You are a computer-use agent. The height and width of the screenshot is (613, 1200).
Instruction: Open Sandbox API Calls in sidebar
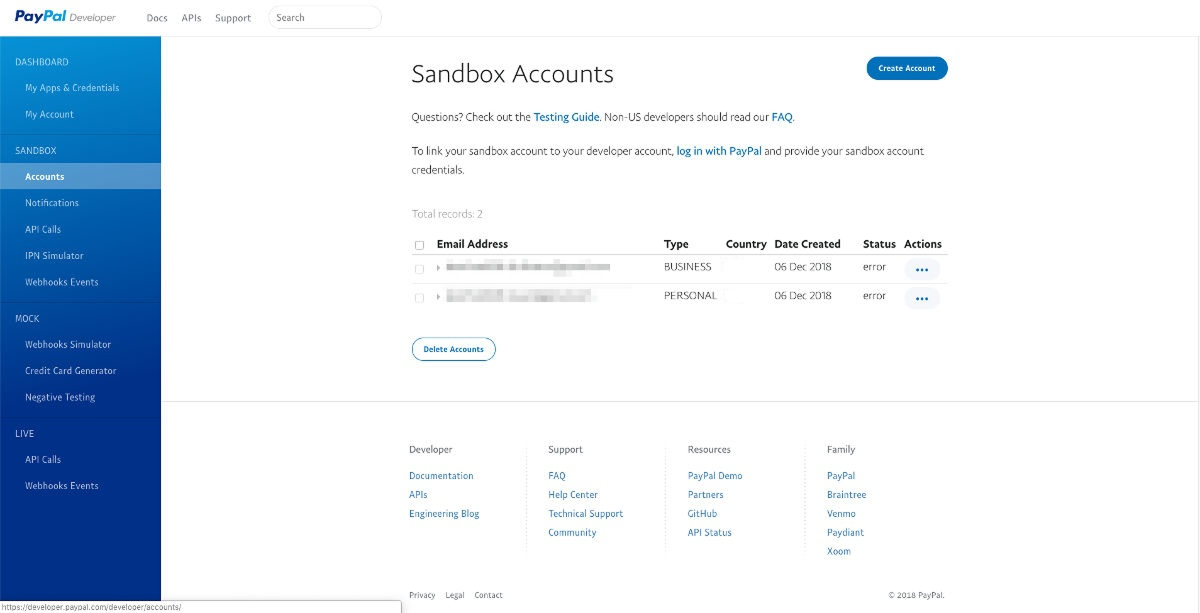[43, 229]
